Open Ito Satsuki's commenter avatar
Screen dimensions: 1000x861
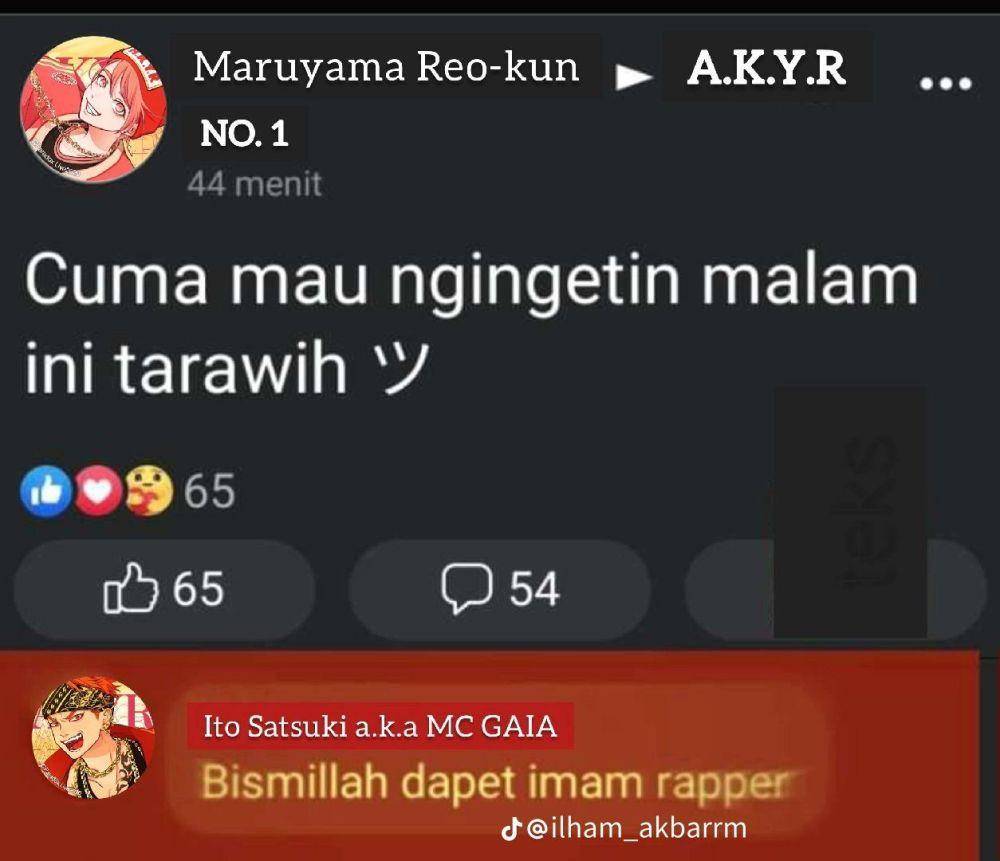93,738
